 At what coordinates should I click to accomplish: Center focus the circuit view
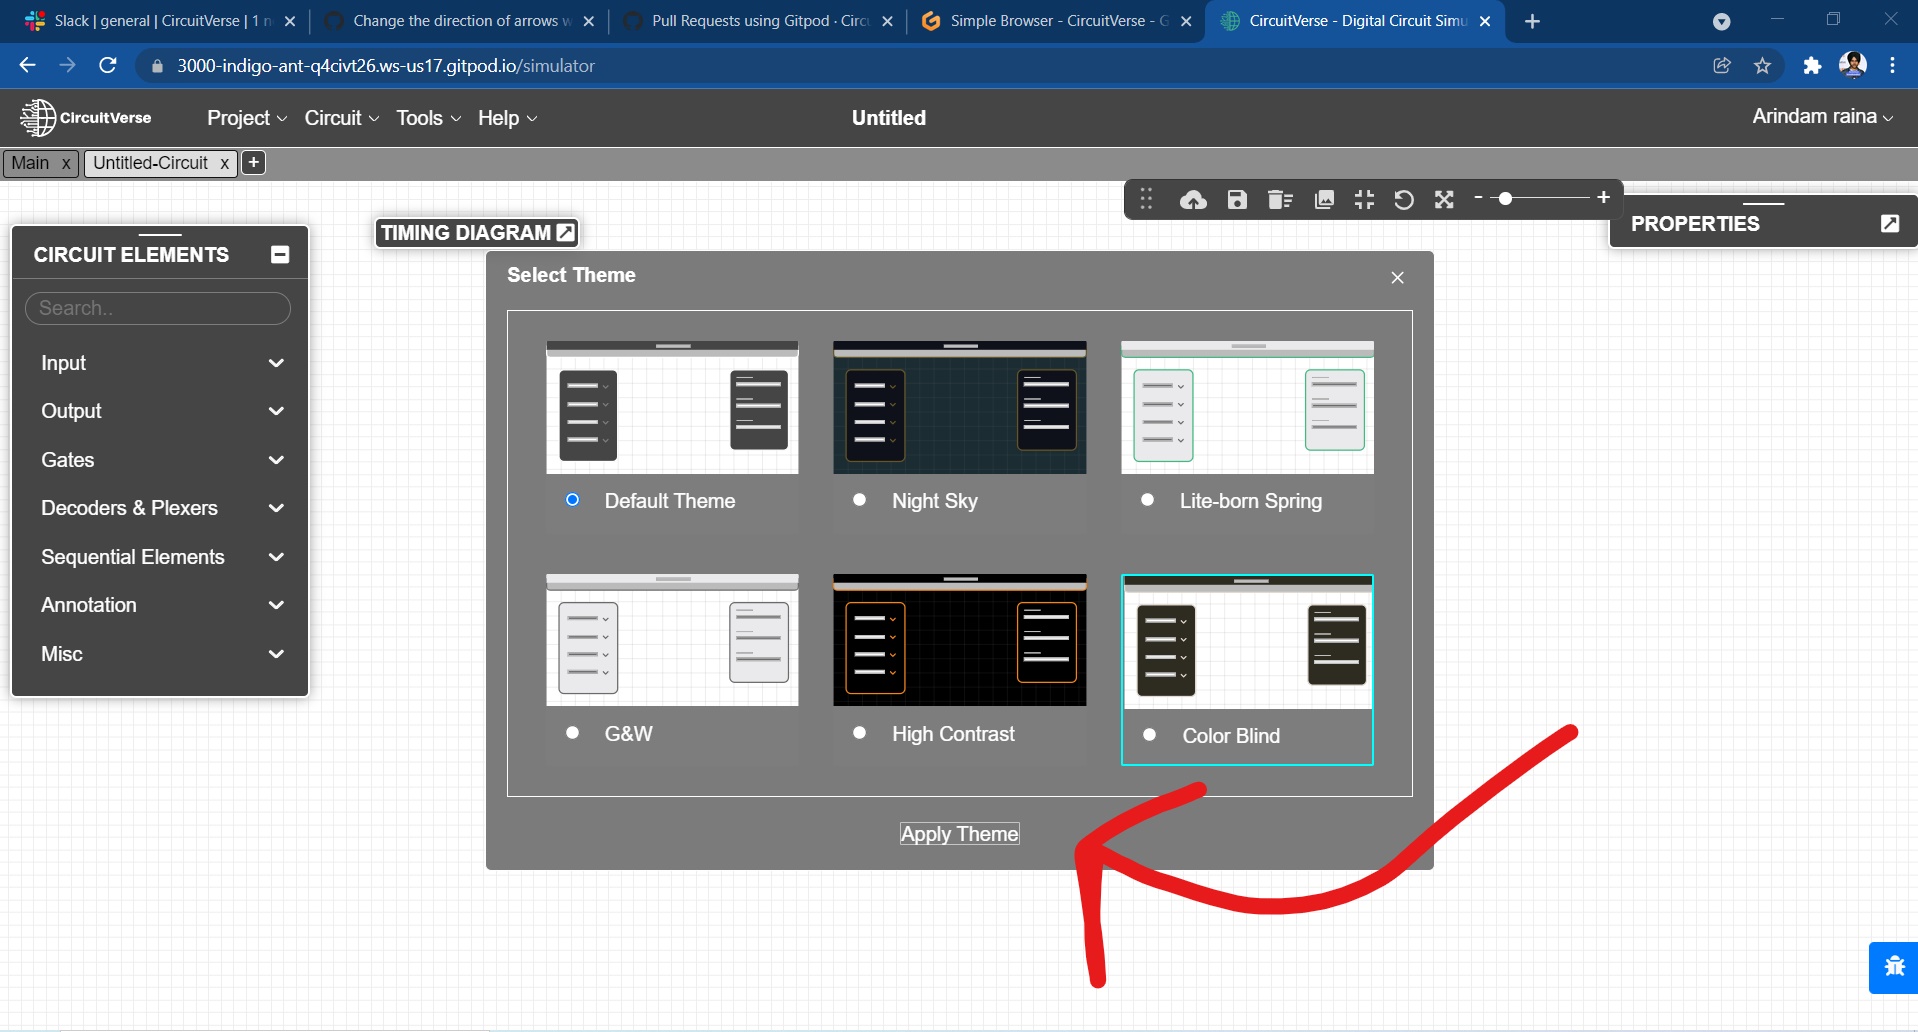(x=1363, y=199)
